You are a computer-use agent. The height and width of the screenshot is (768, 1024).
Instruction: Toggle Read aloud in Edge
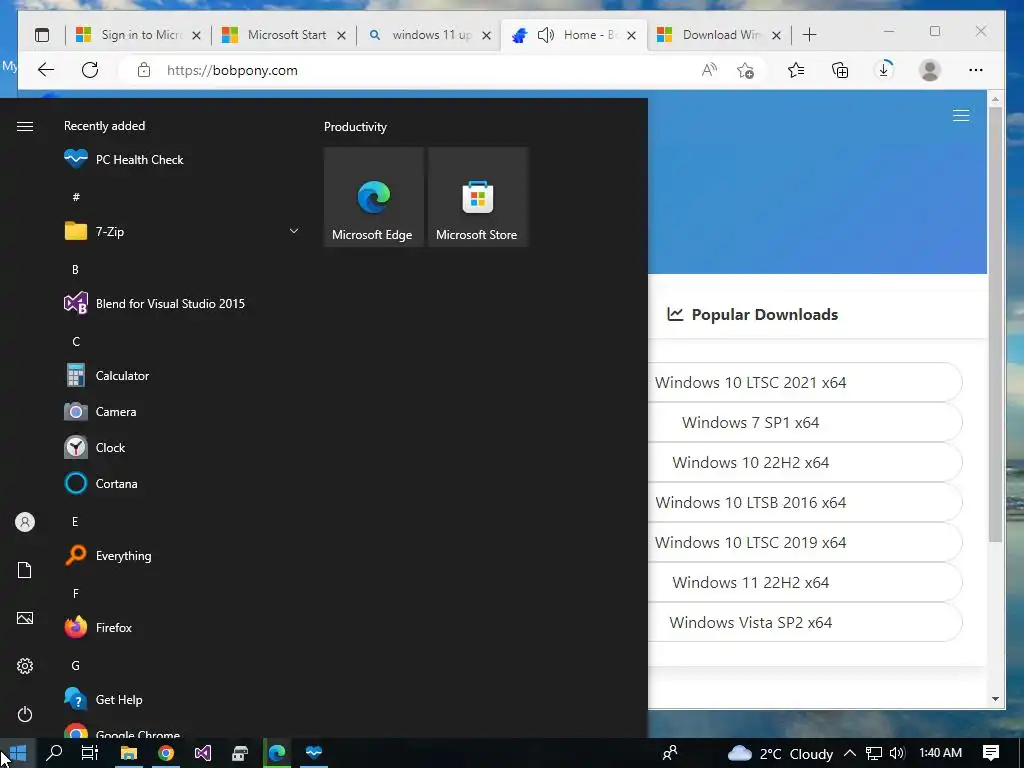click(x=709, y=70)
